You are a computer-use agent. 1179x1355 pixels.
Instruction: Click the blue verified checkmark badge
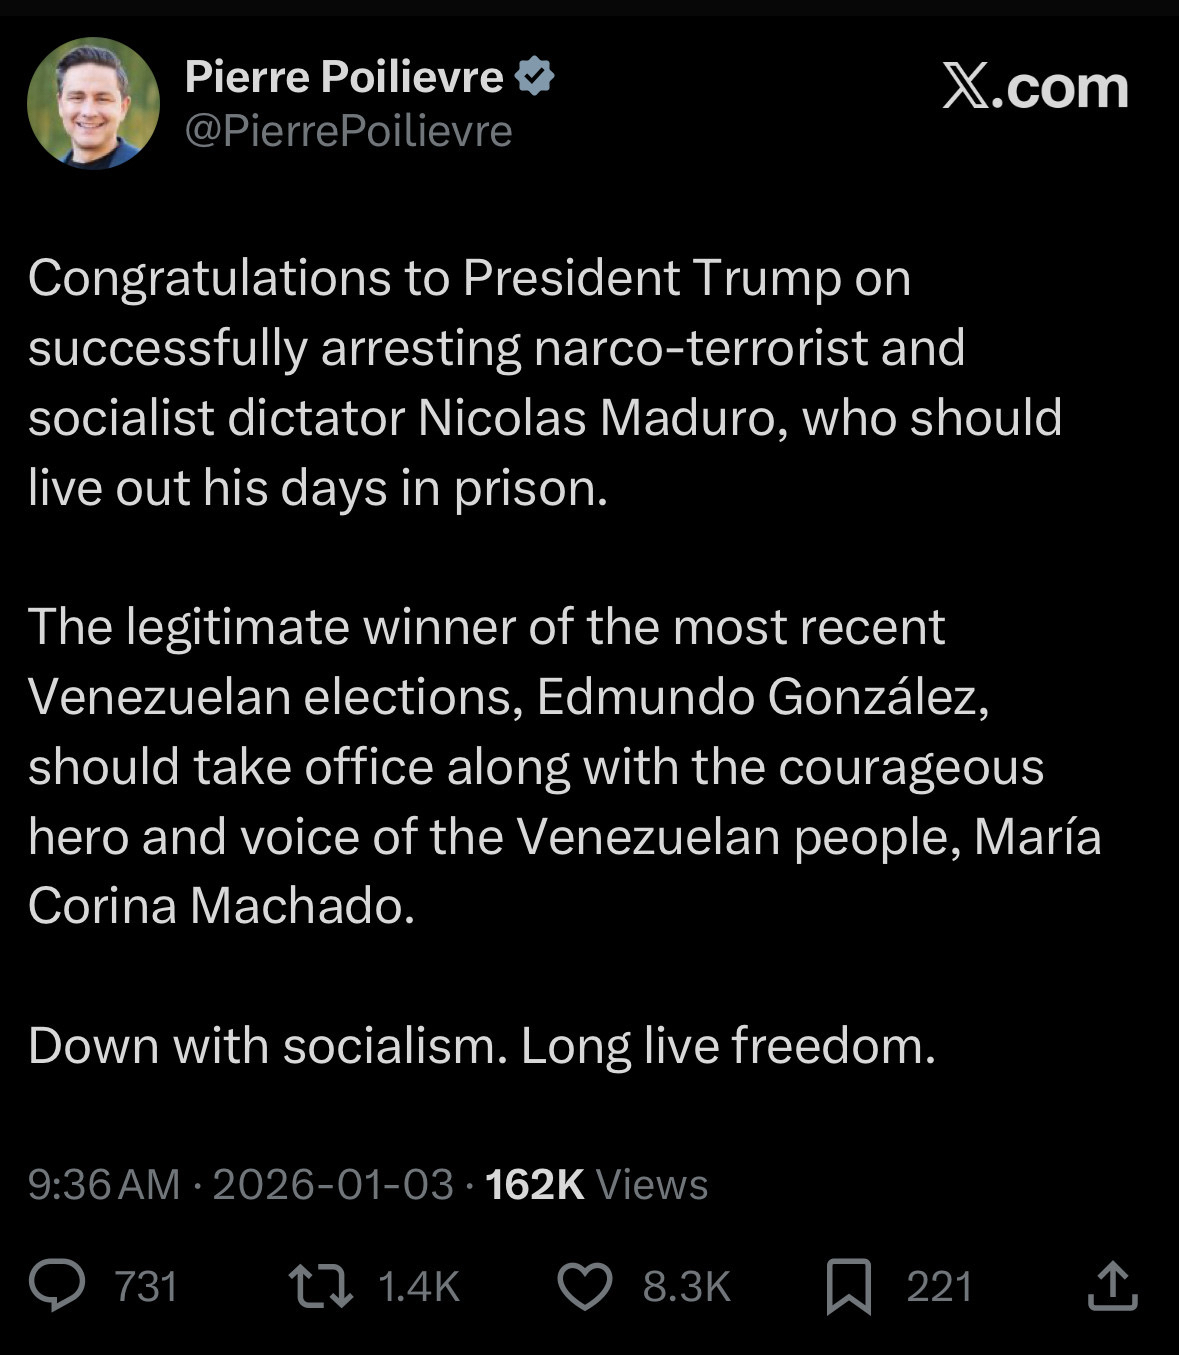[x=535, y=77]
